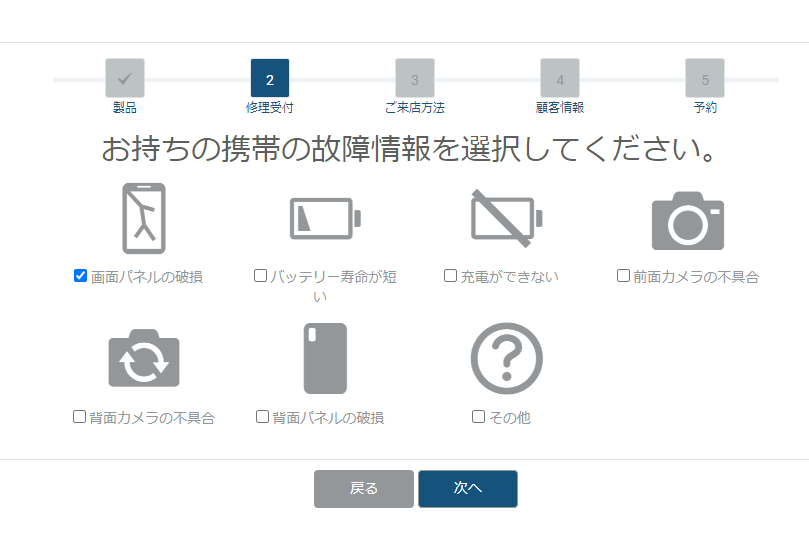Click the cracked screen panel icon

click(x=144, y=218)
